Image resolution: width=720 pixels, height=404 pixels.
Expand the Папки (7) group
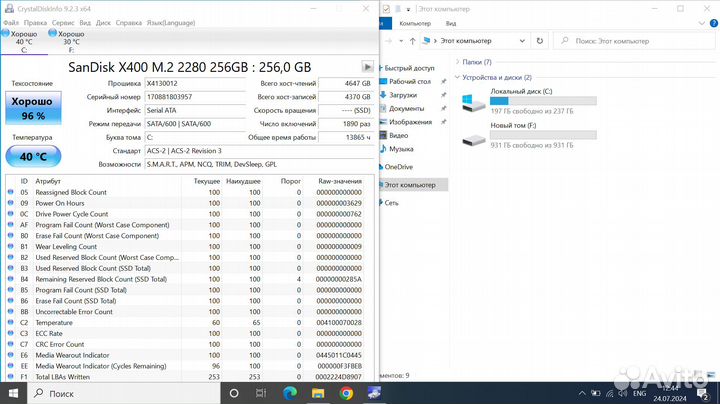pos(457,62)
